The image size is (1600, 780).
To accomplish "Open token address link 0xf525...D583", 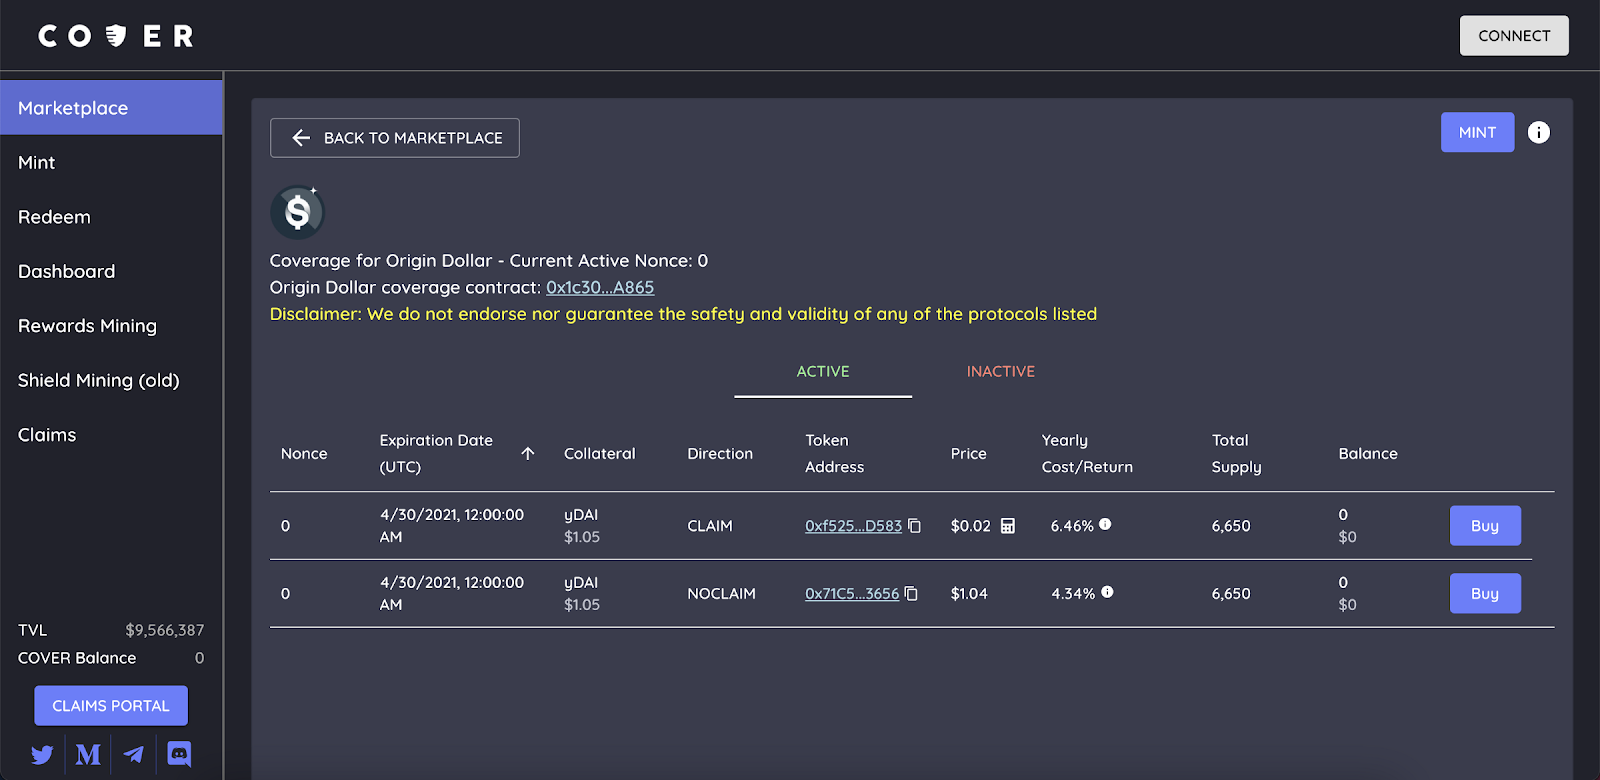I will point(853,526).
